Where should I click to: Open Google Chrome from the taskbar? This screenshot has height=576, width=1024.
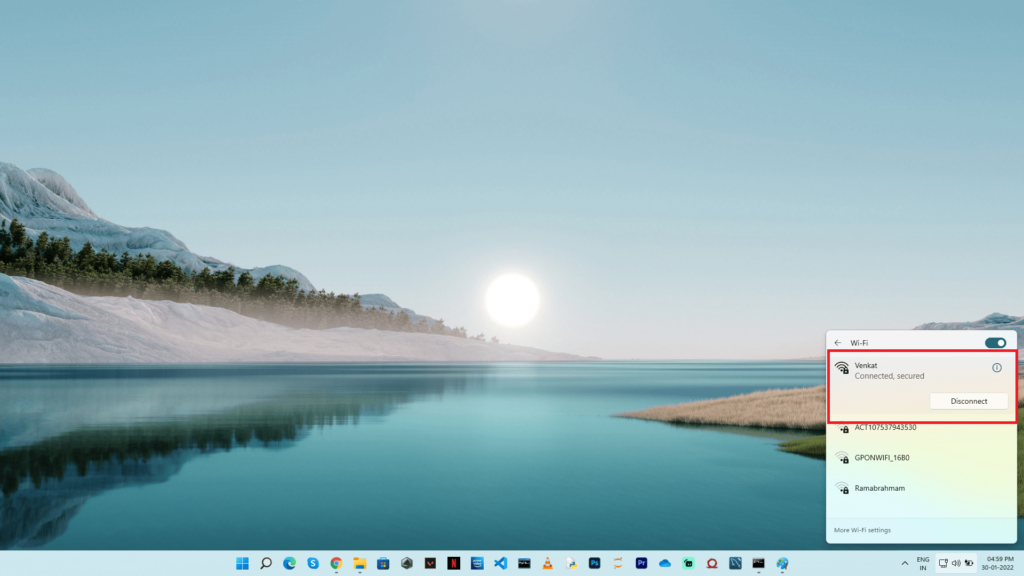336,563
